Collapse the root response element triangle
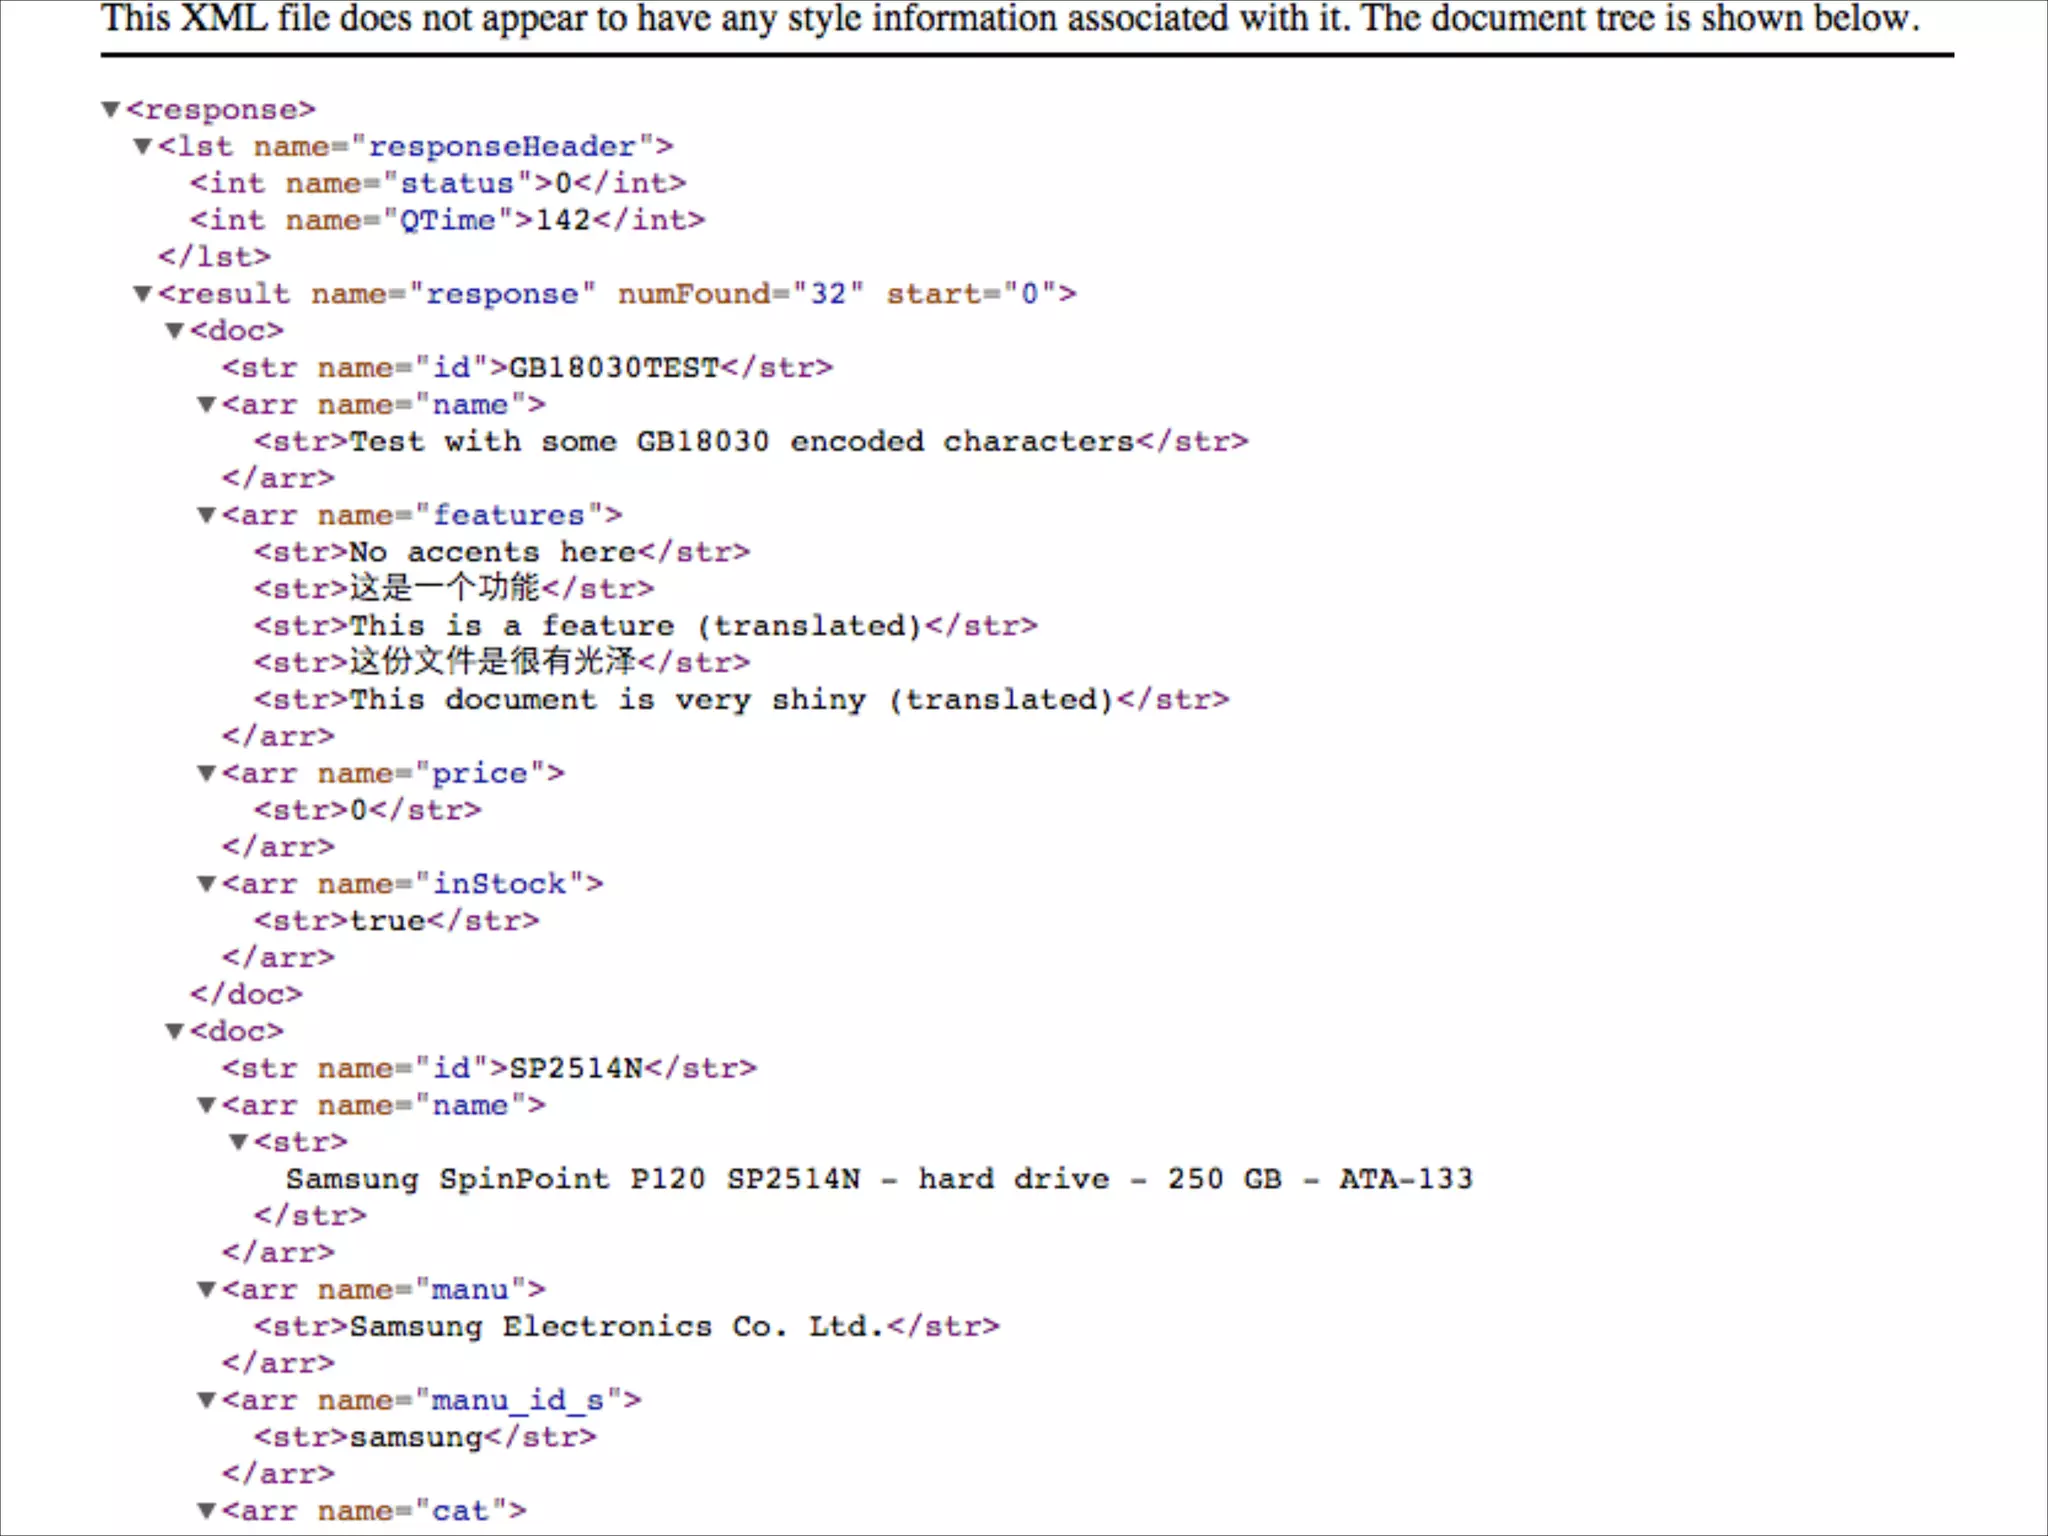 111,109
